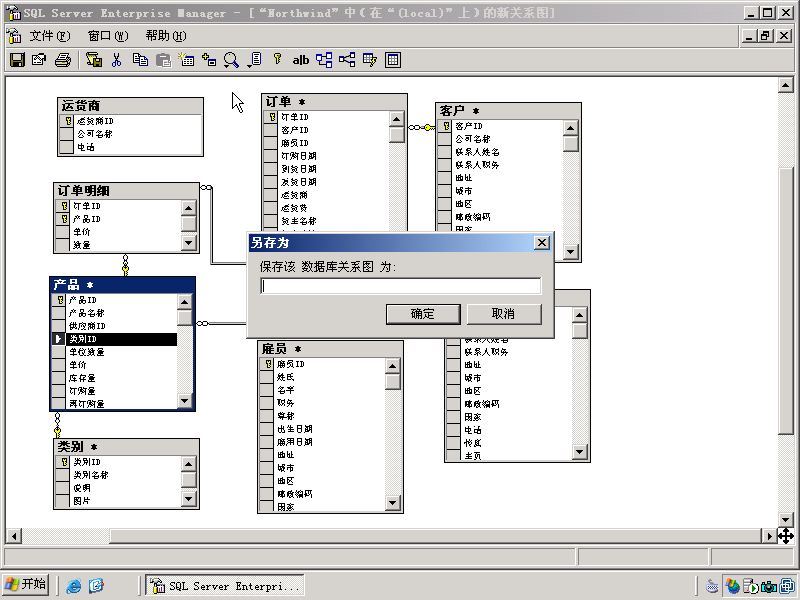Viewport: 800px width, 600px height.
Task: Select 图片 row in 类别 table
Action: point(118,501)
